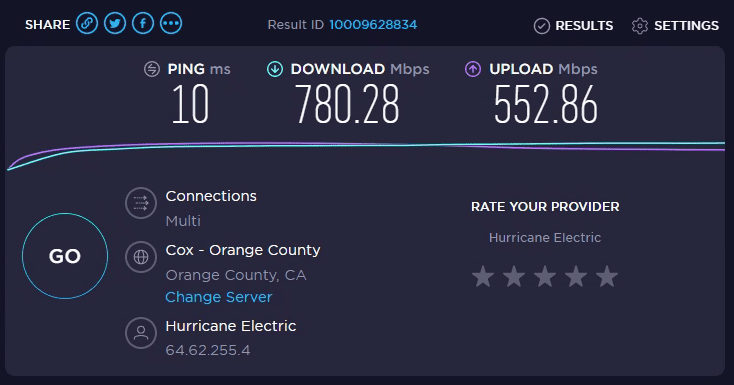
Task: Open Change Server link
Action: coord(219,297)
